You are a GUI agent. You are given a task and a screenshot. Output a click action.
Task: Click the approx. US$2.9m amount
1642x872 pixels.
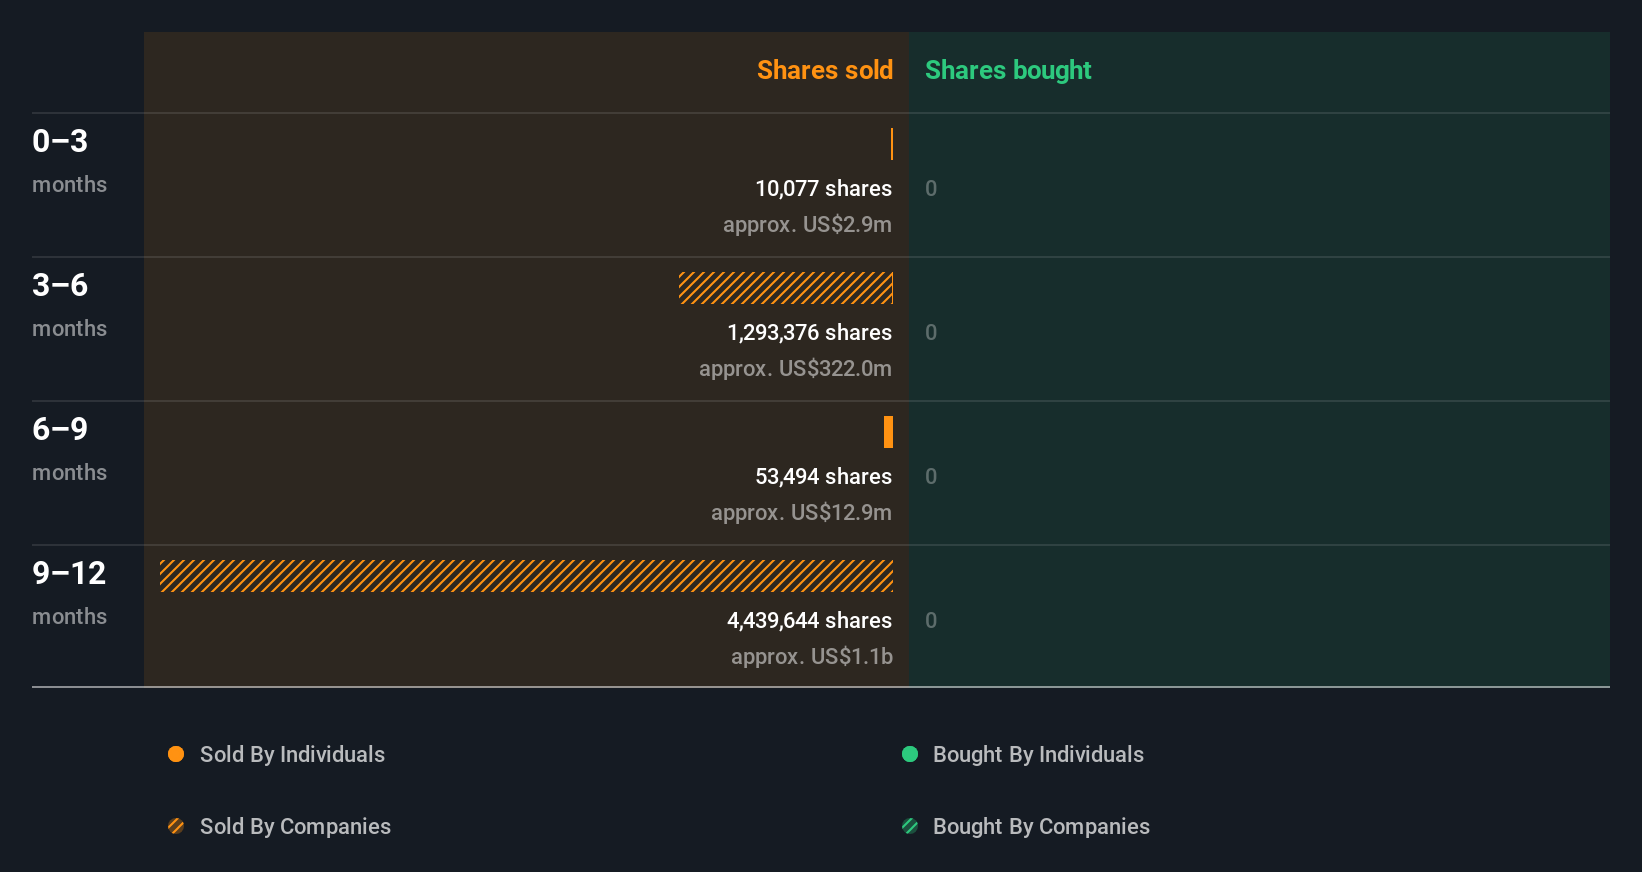[x=807, y=224]
